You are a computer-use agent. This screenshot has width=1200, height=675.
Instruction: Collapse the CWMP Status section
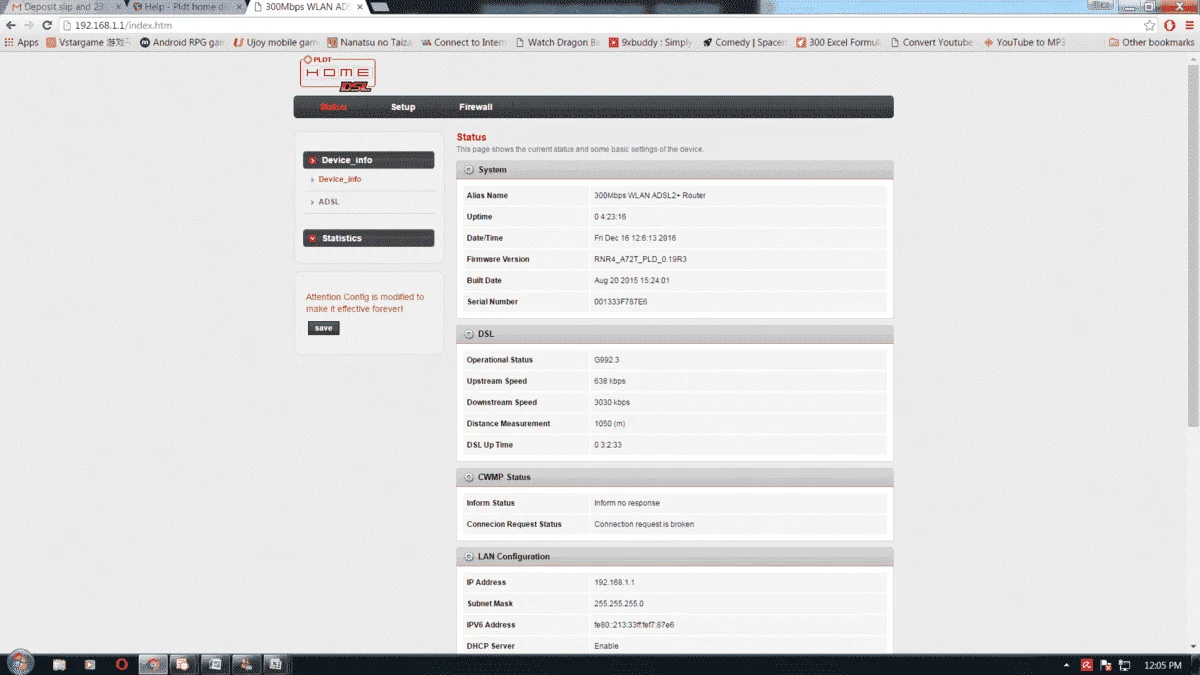(469, 477)
